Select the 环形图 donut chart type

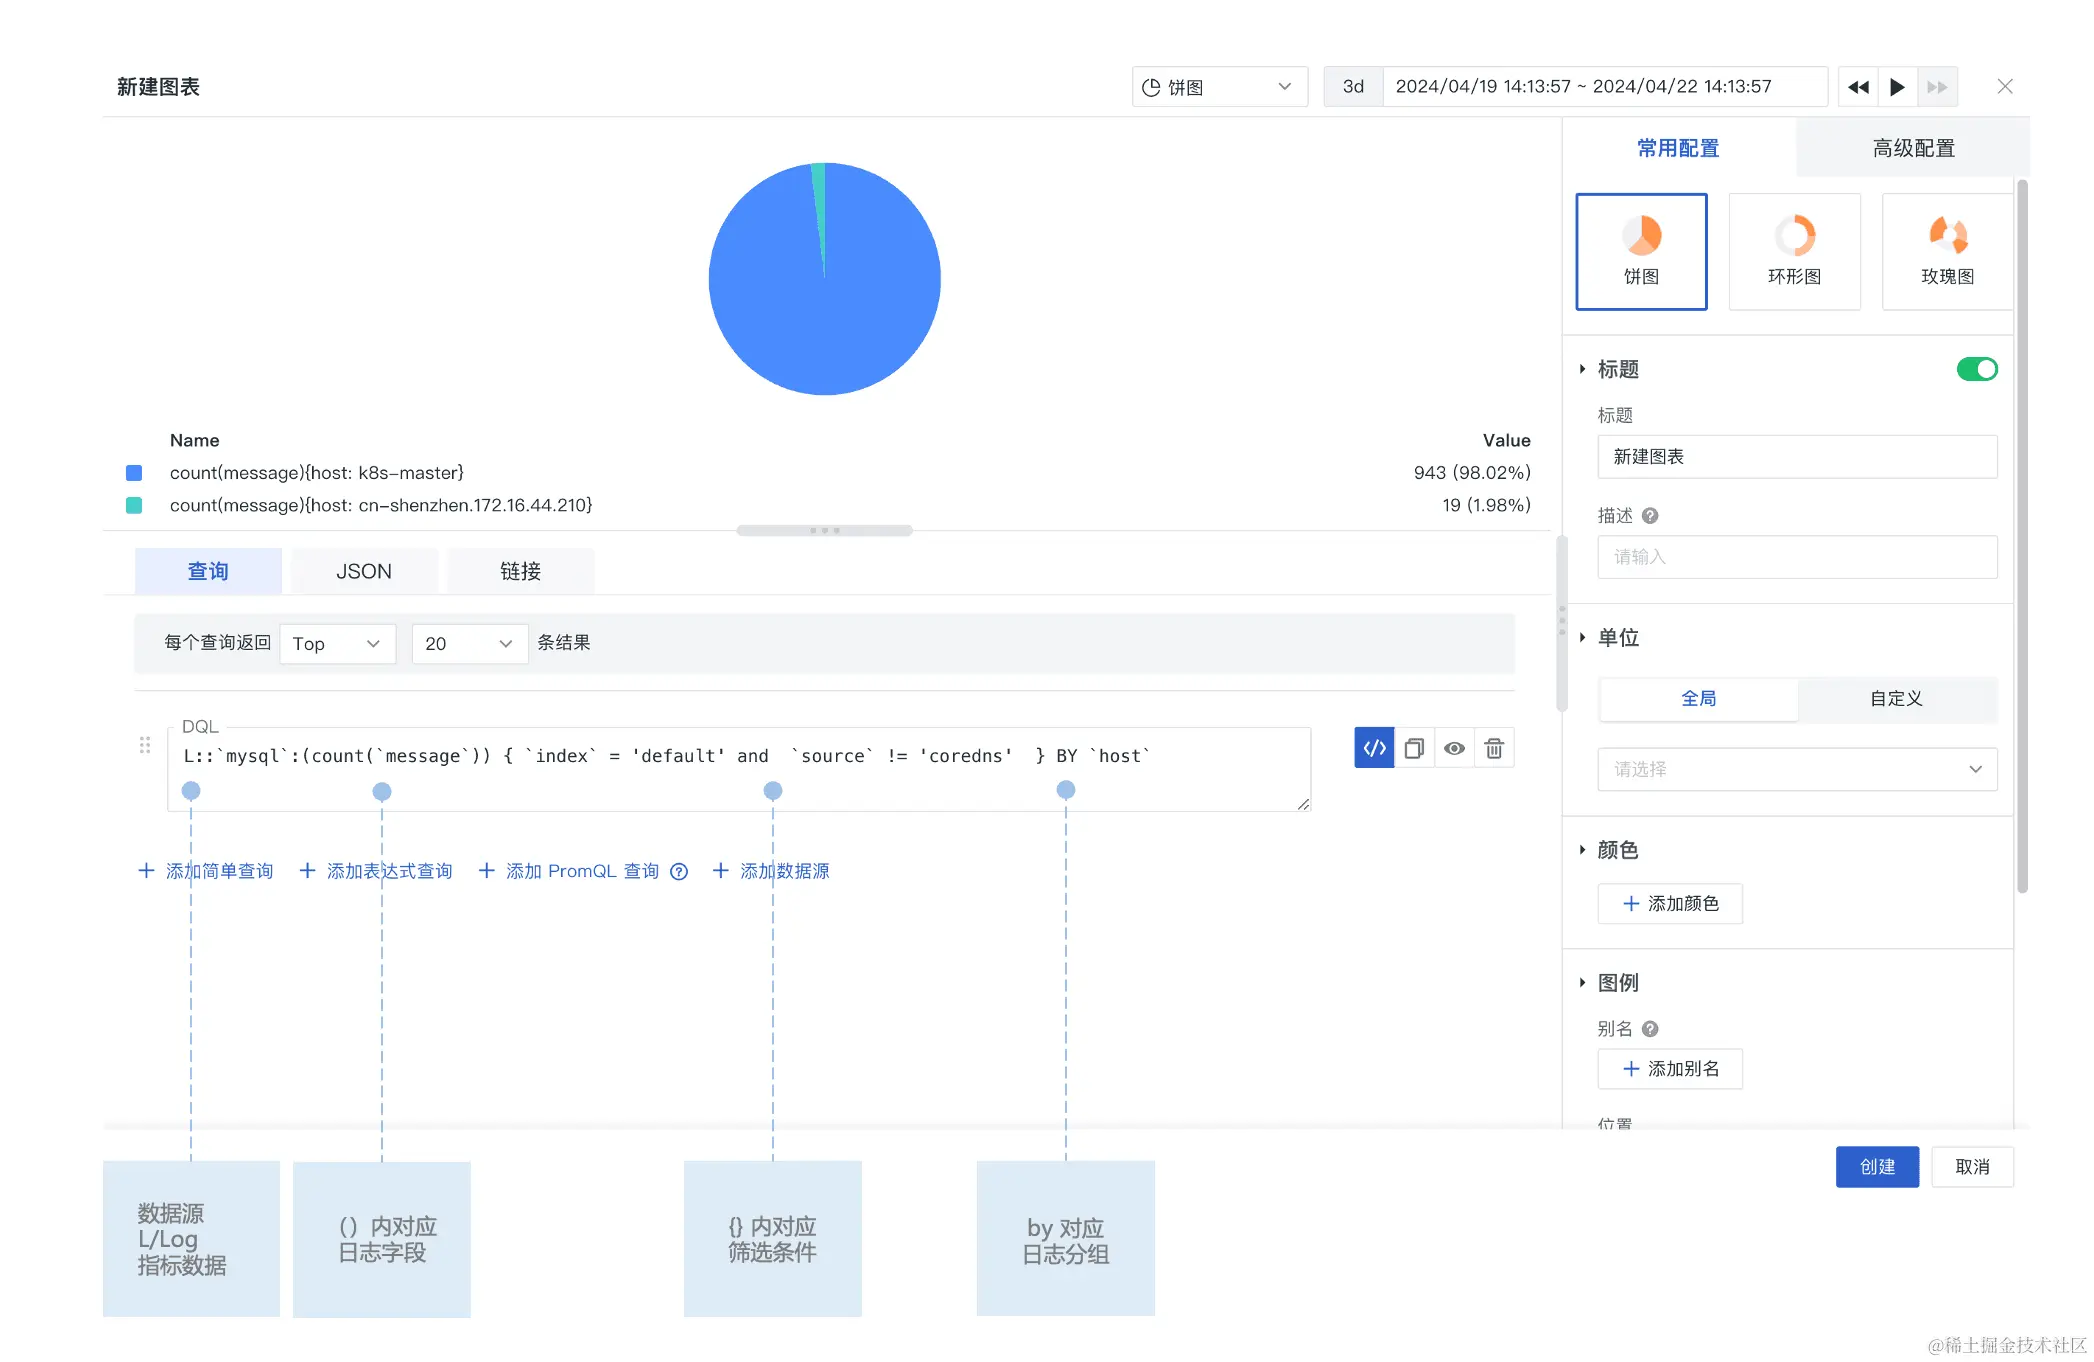point(1794,251)
